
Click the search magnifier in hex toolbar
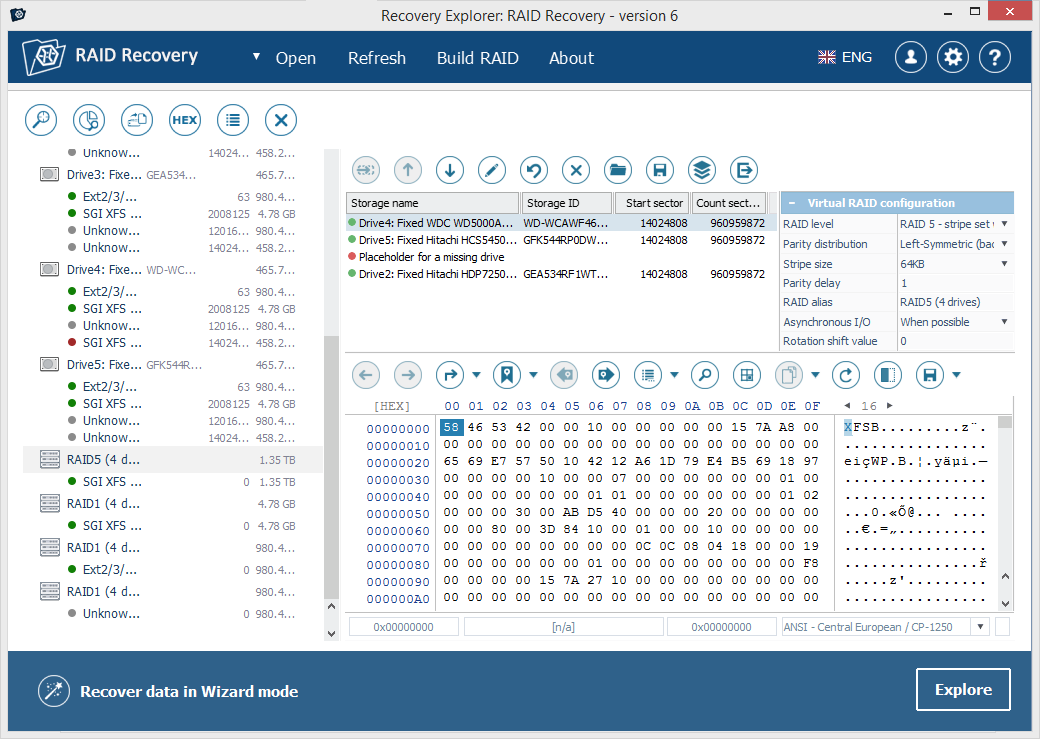(704, 375)
